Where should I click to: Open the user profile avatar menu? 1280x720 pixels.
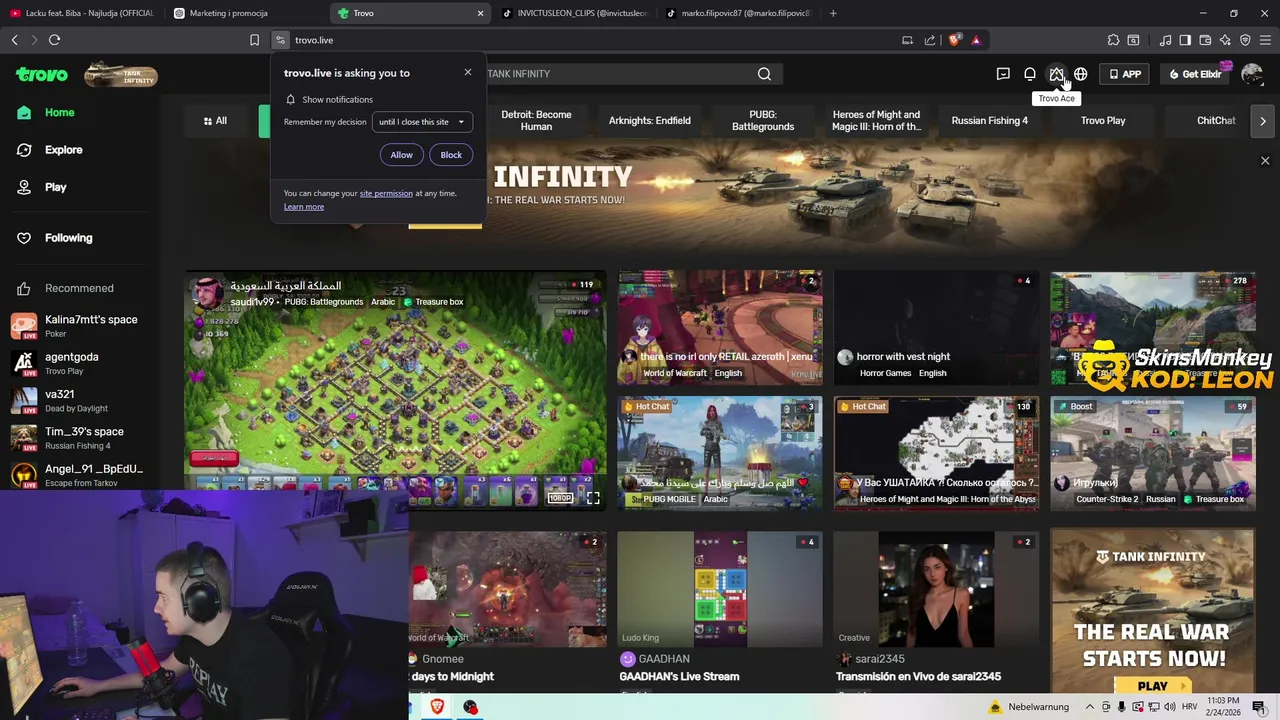click(1252, 75)
